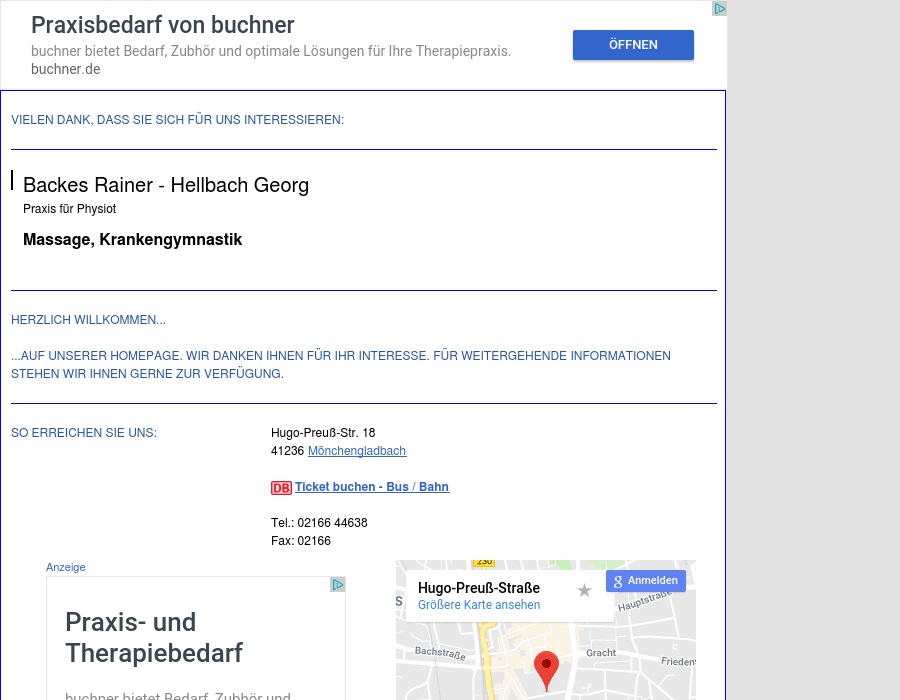Screen dimensions: 900x700
Task: Click the top ad description text about Therapiepraxis
Action: click(x=270, y=51)
